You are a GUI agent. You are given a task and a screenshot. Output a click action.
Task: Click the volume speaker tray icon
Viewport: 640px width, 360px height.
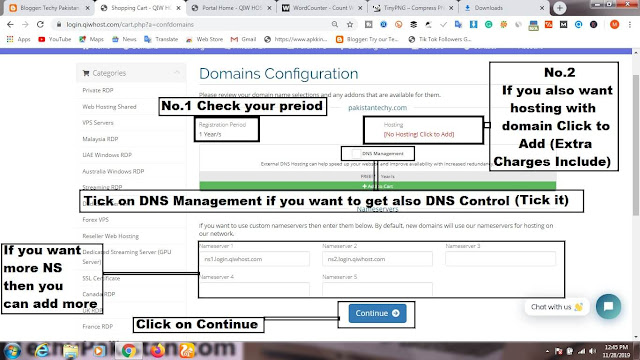pos(593,351)
